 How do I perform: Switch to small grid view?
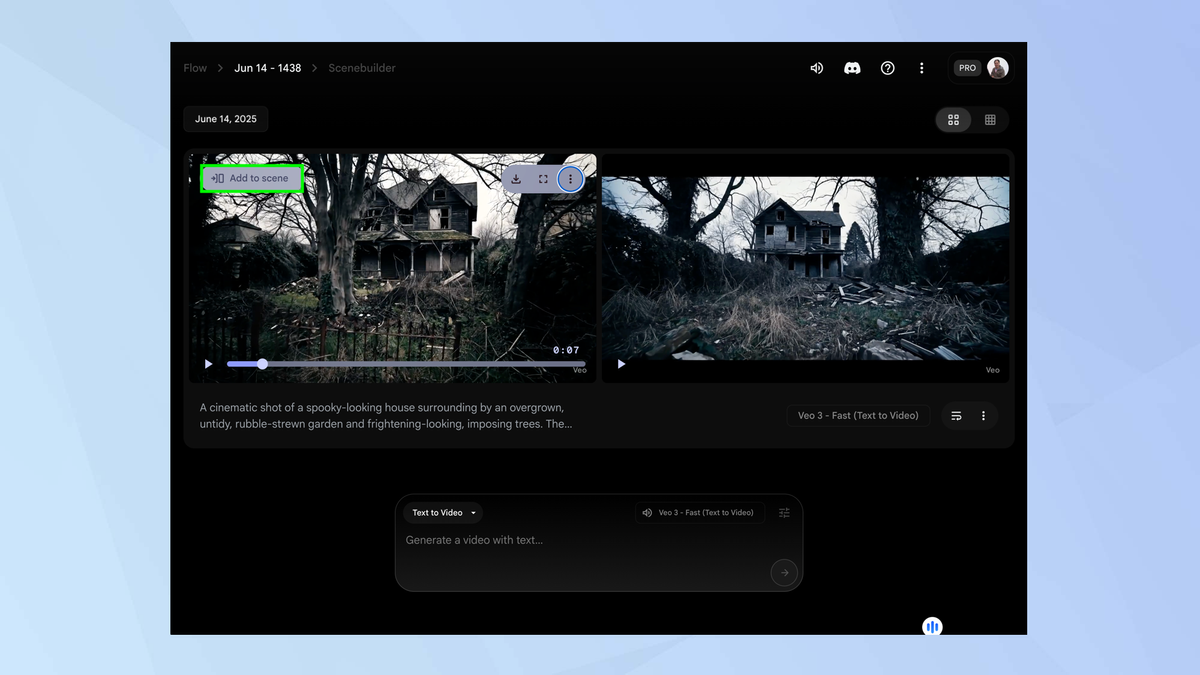pos(990,120)
